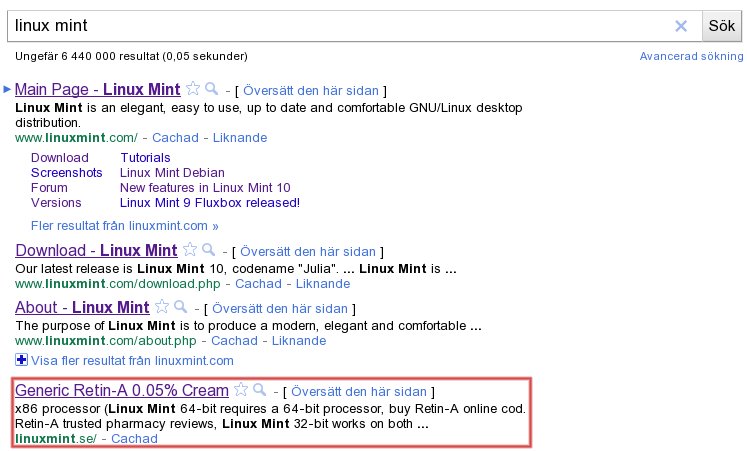The height and width of the screenshot is (451, 747).
Task: Preview the Main Page result with magnifier icon
Action: point(211,89)
